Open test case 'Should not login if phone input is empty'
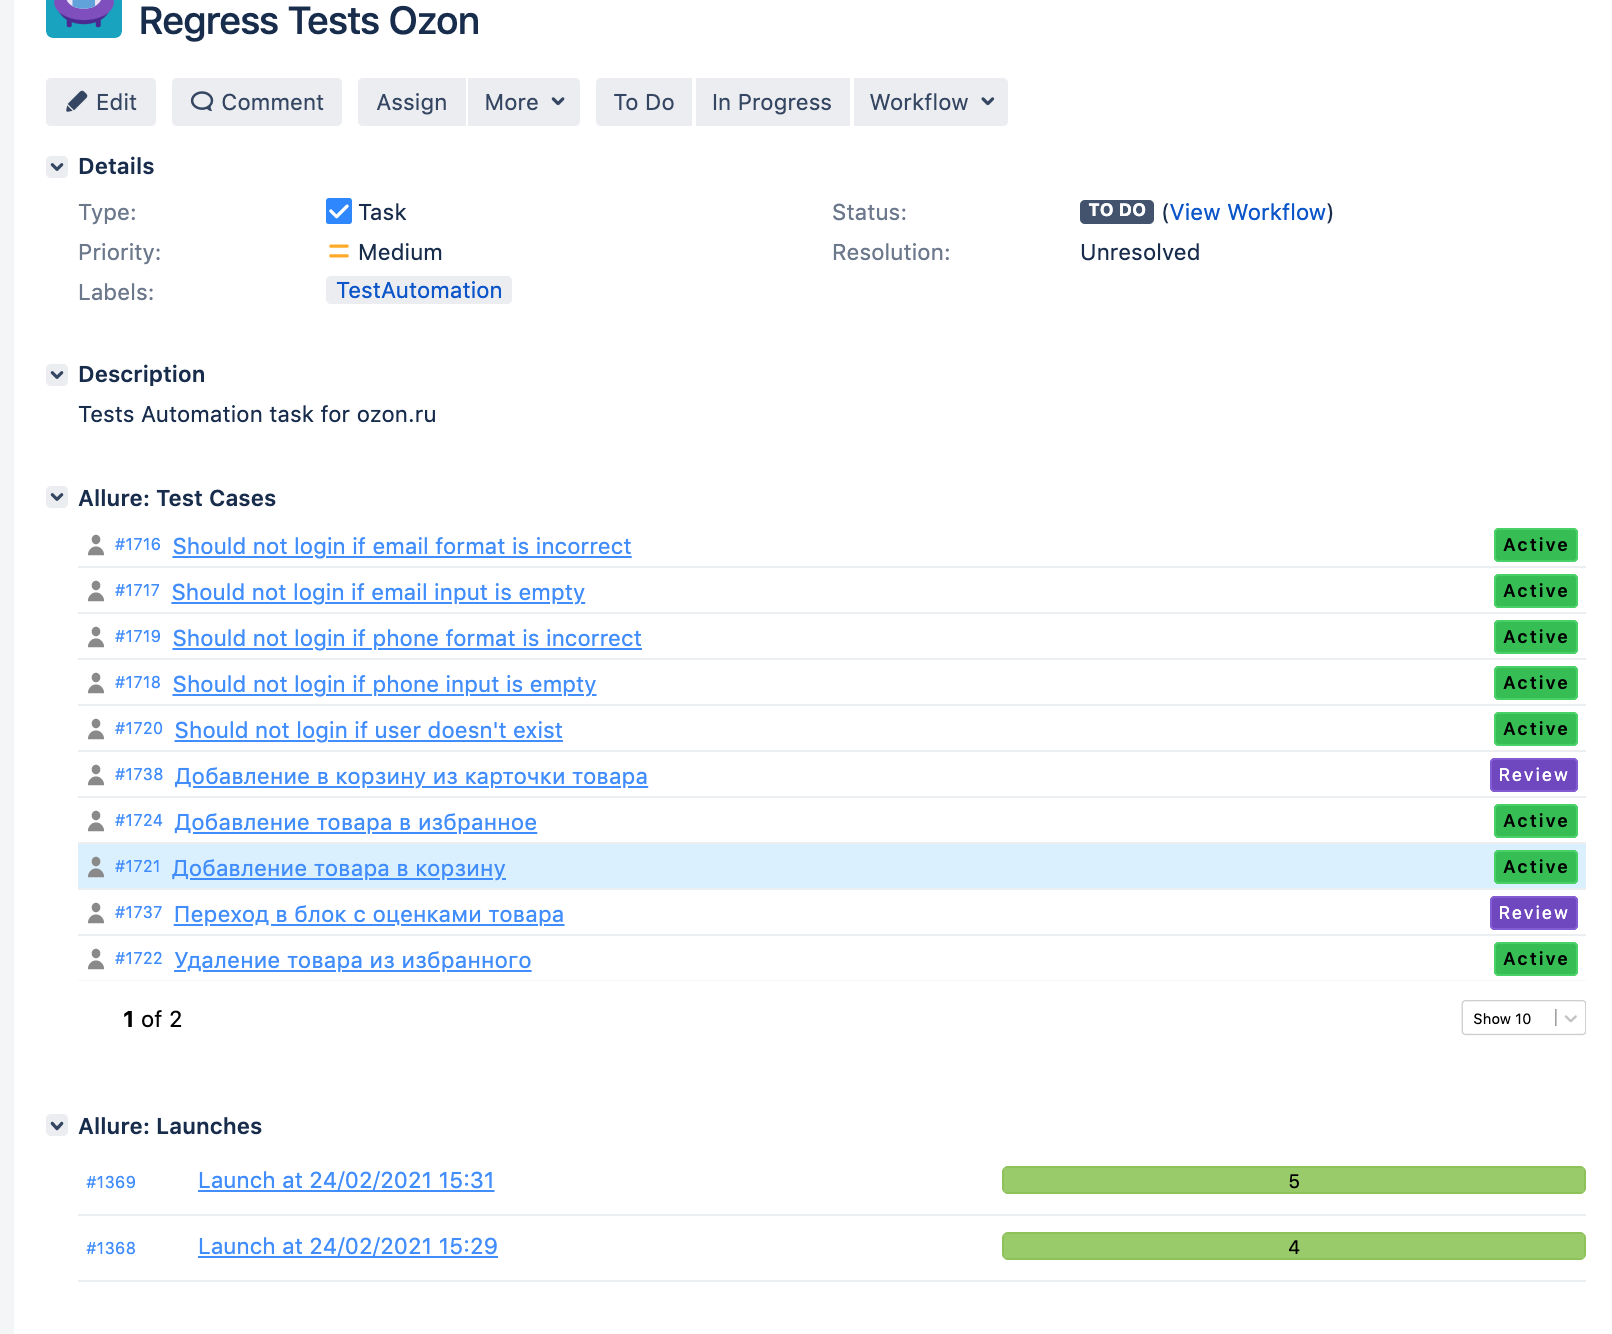This screenshot has width=1612, height=1334. pyautogui.click(x=384, y=684)
